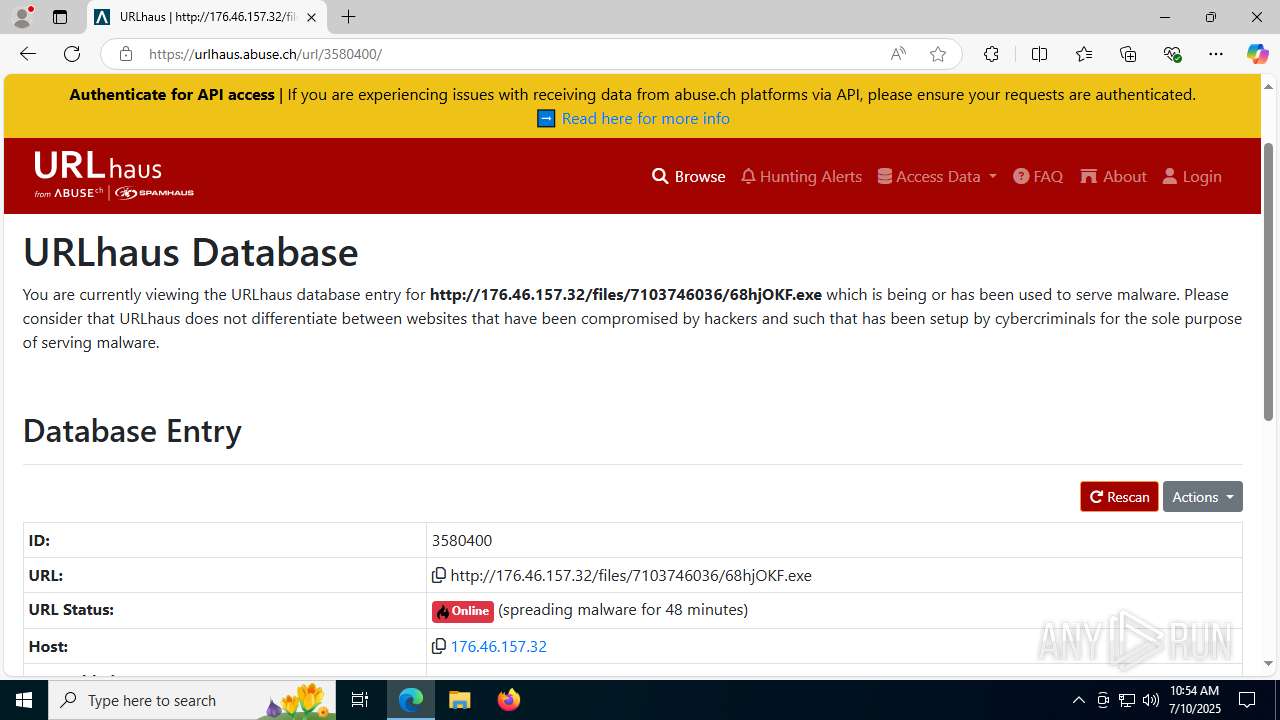Open Settings and more ellipsis menu

(1216, 54)
